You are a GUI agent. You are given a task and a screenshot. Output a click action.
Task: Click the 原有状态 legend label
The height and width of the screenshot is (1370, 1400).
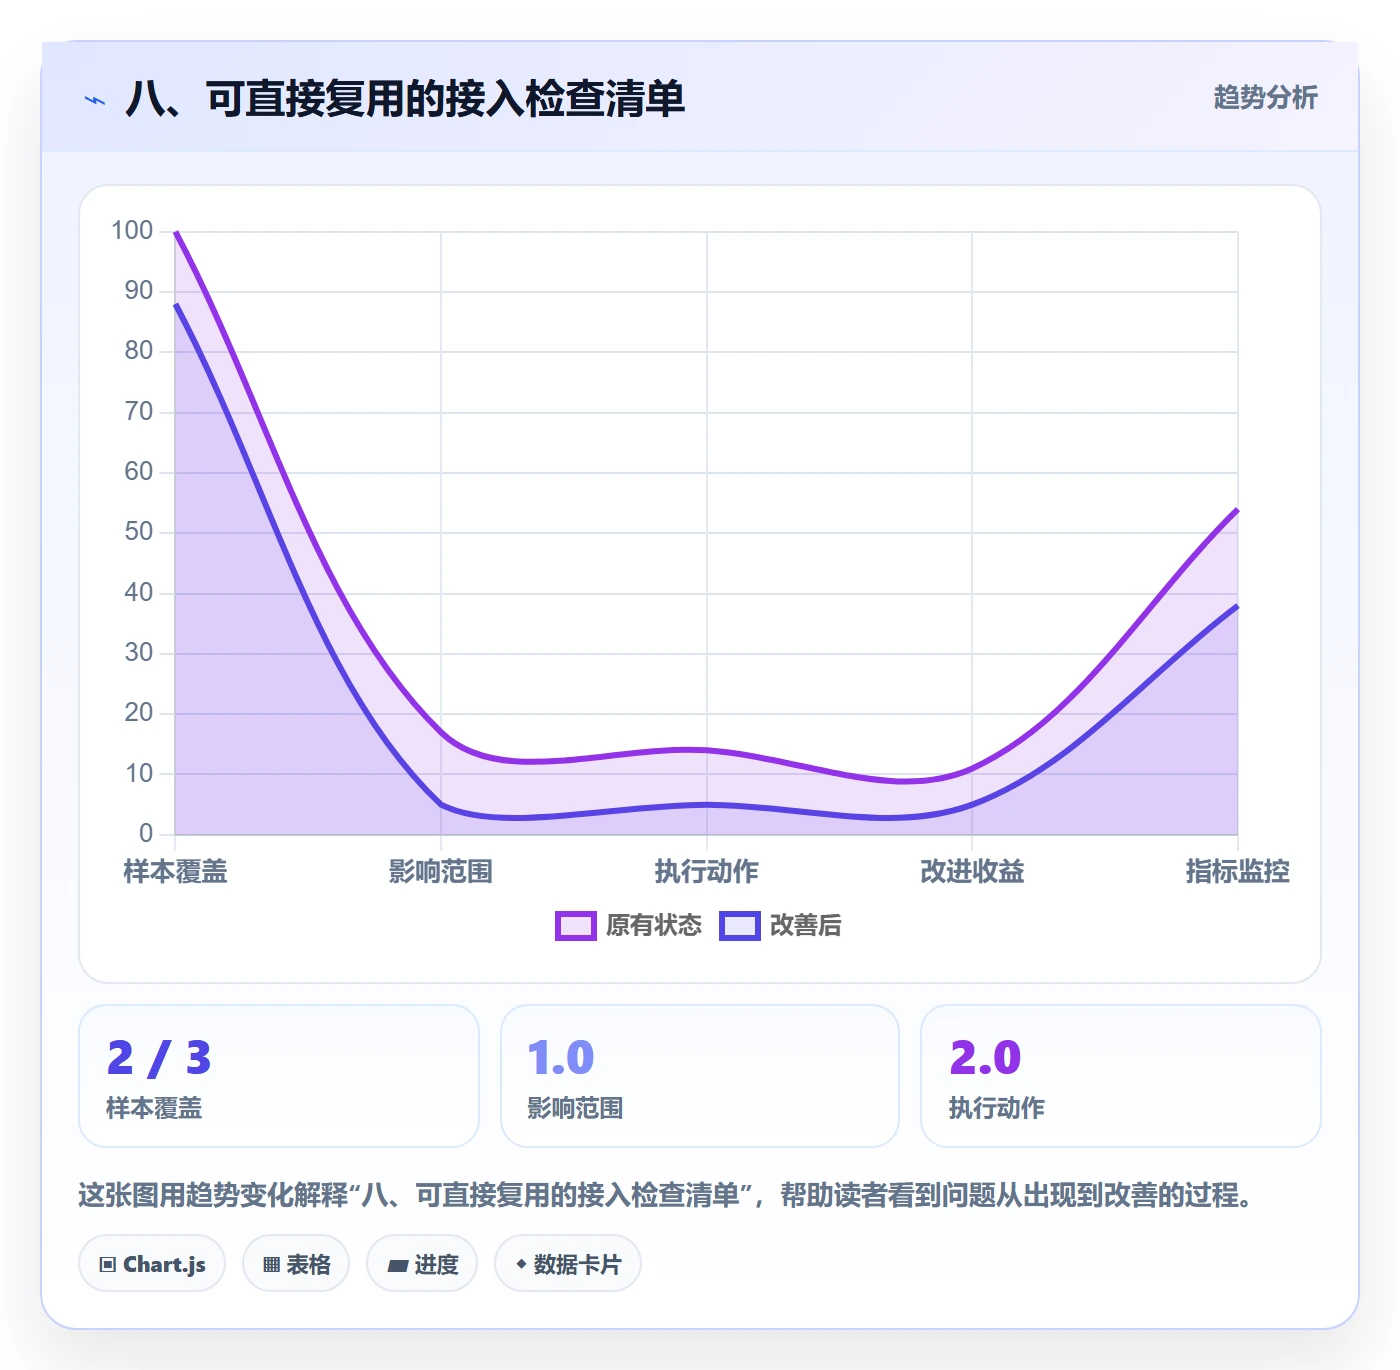[x=654, y=926]
